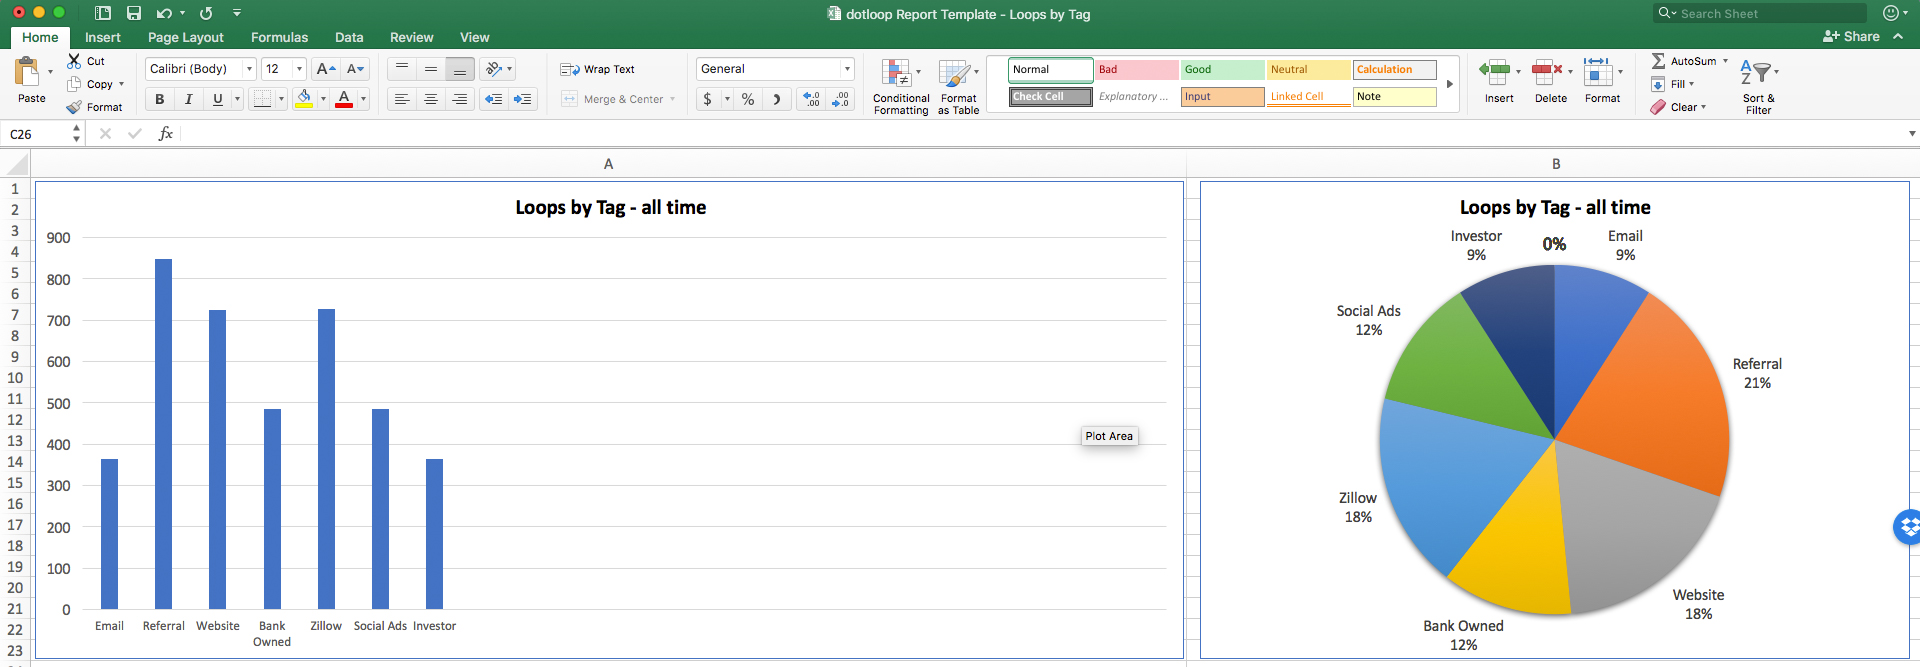The height and width of the screenshot is (667, 1920).
Task: Apply the Check Cell style
Action: (1050, 96)
